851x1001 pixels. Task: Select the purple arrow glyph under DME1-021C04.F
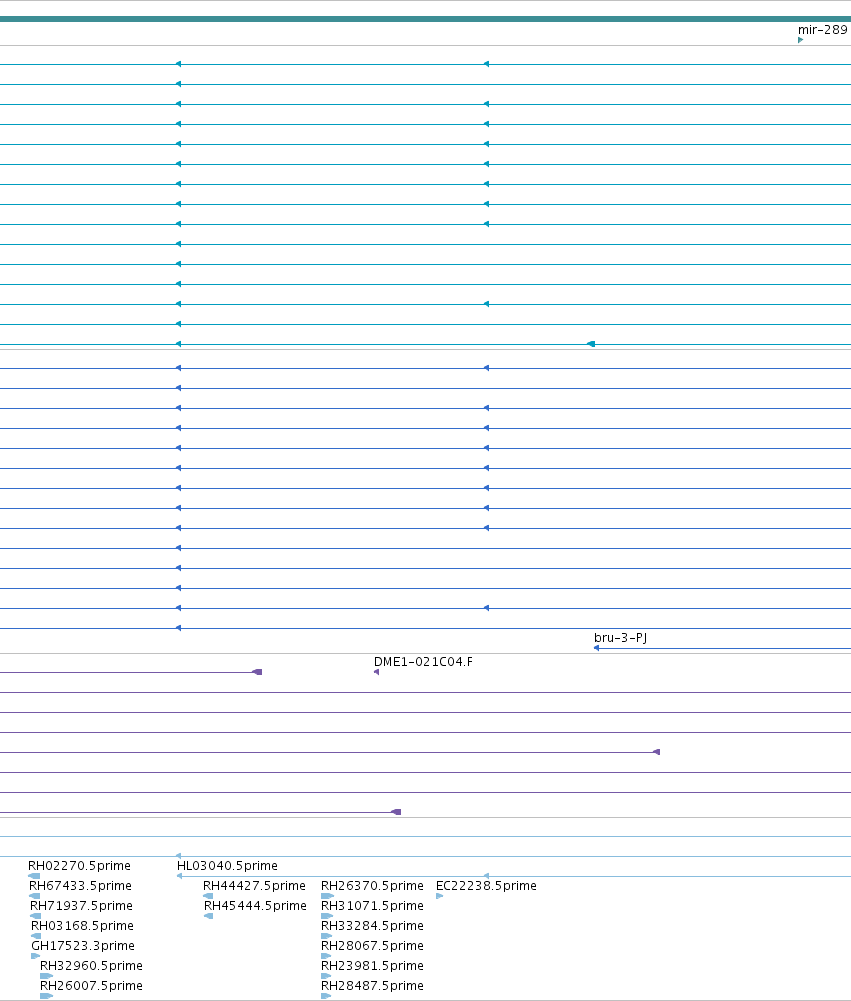pyautogui.click(x=377, y=672)
